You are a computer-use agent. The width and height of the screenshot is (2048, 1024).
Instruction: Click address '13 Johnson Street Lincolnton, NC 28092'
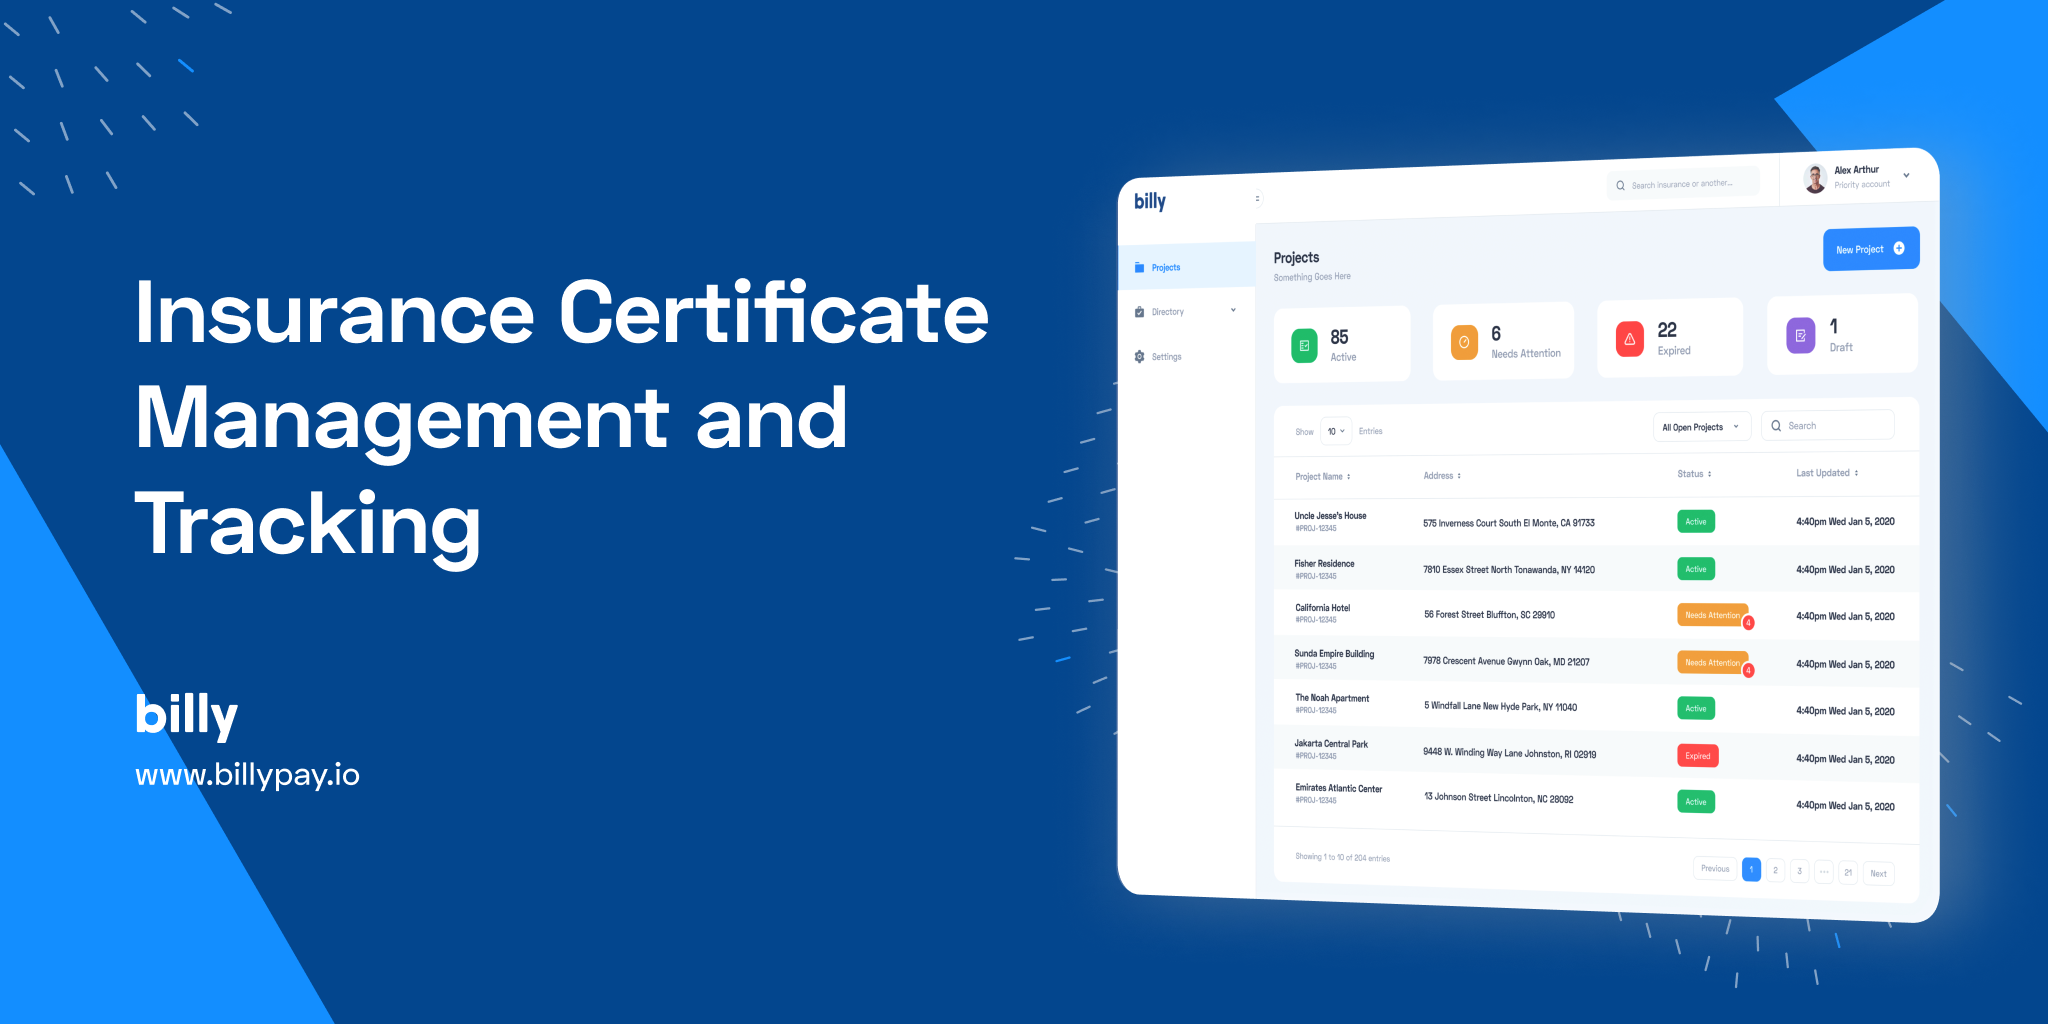tap(1499, 798)
